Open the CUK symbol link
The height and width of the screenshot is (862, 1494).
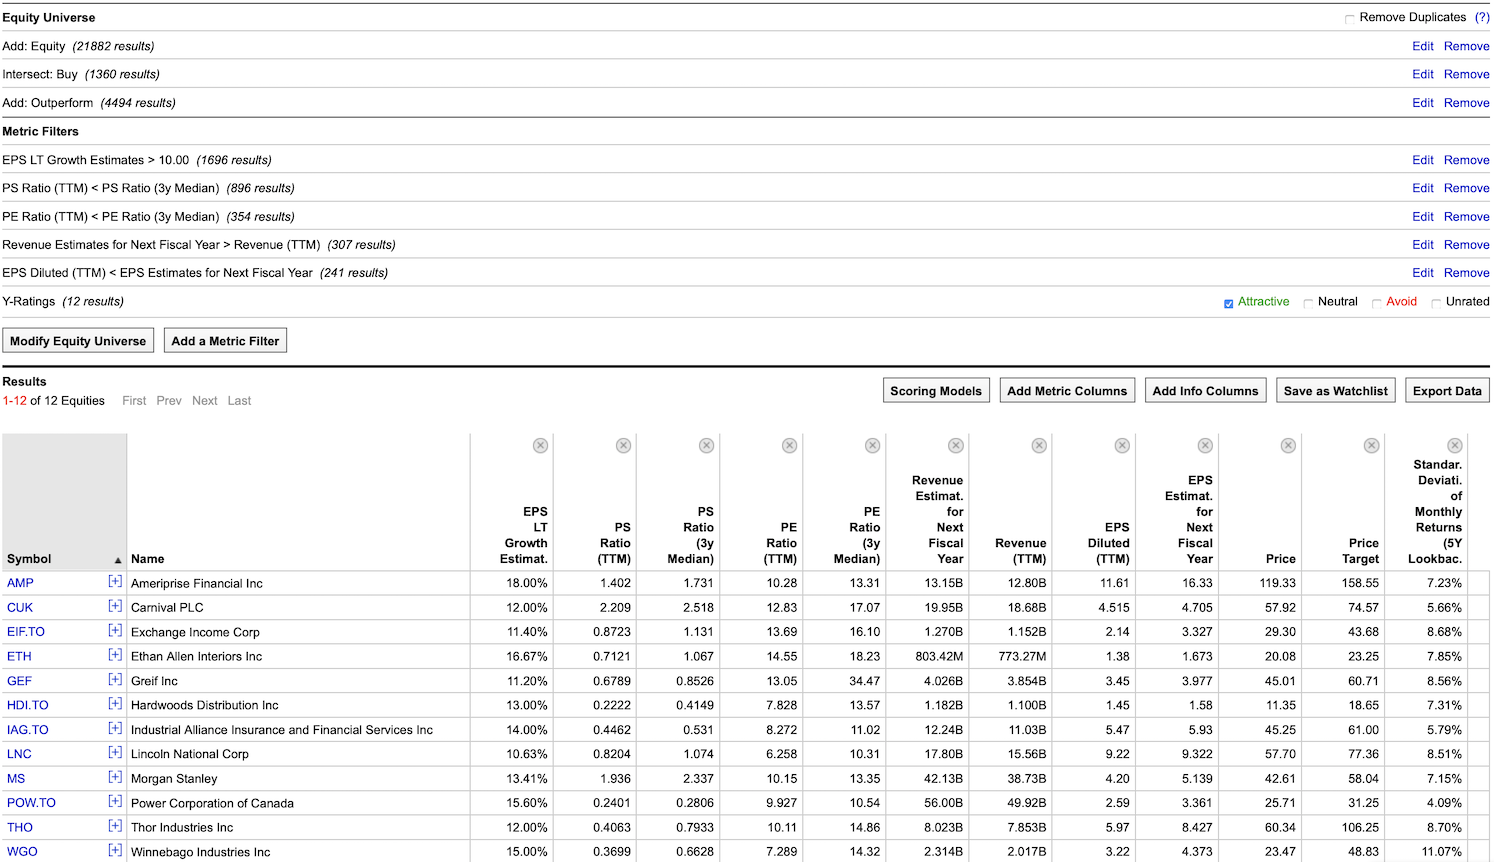click(x=20, y=607)
